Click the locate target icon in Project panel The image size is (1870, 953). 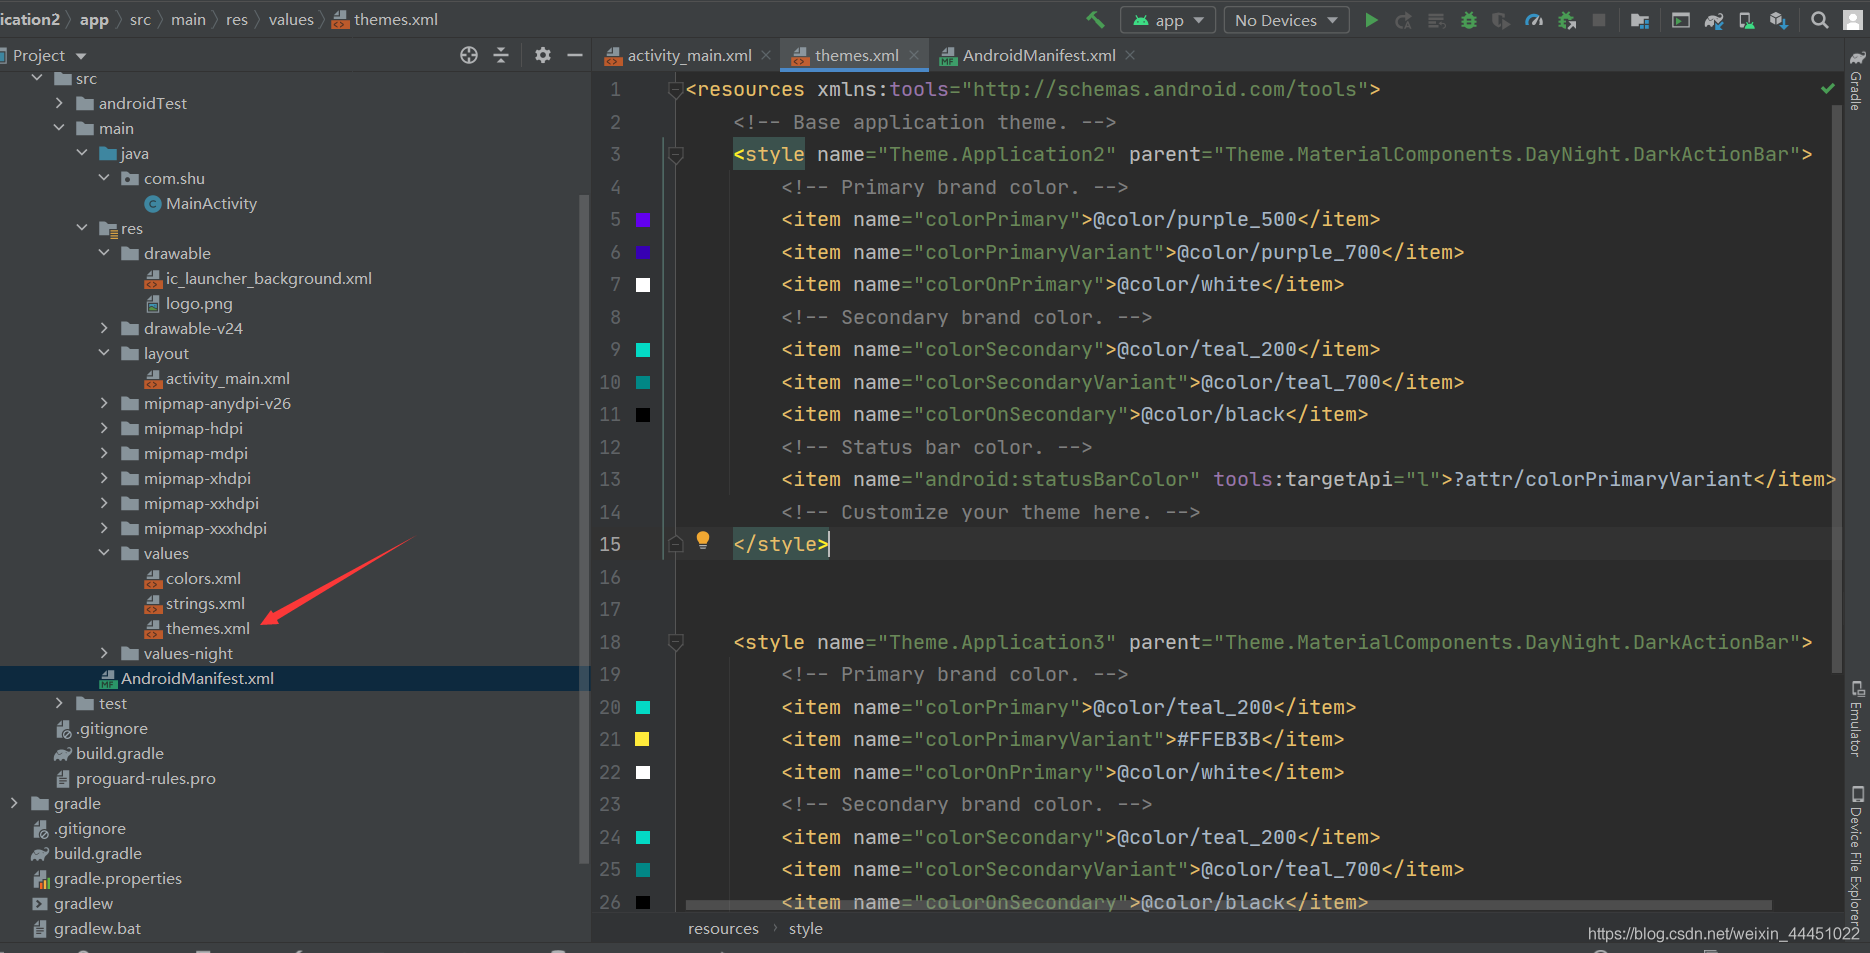click(469, 55)
